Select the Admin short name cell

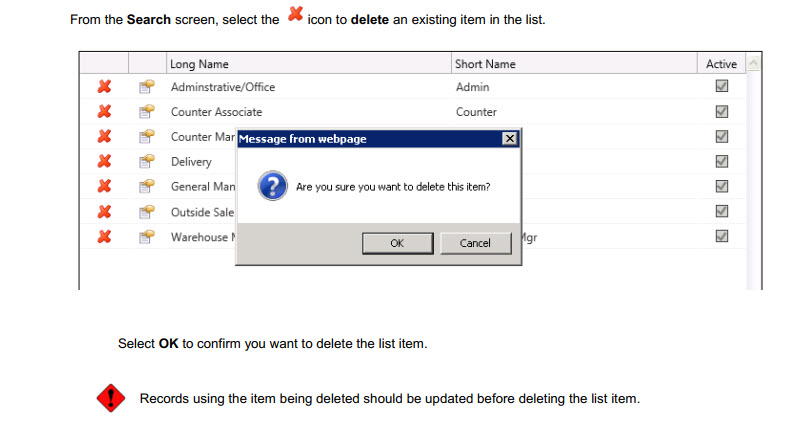[x=473, y=87]
